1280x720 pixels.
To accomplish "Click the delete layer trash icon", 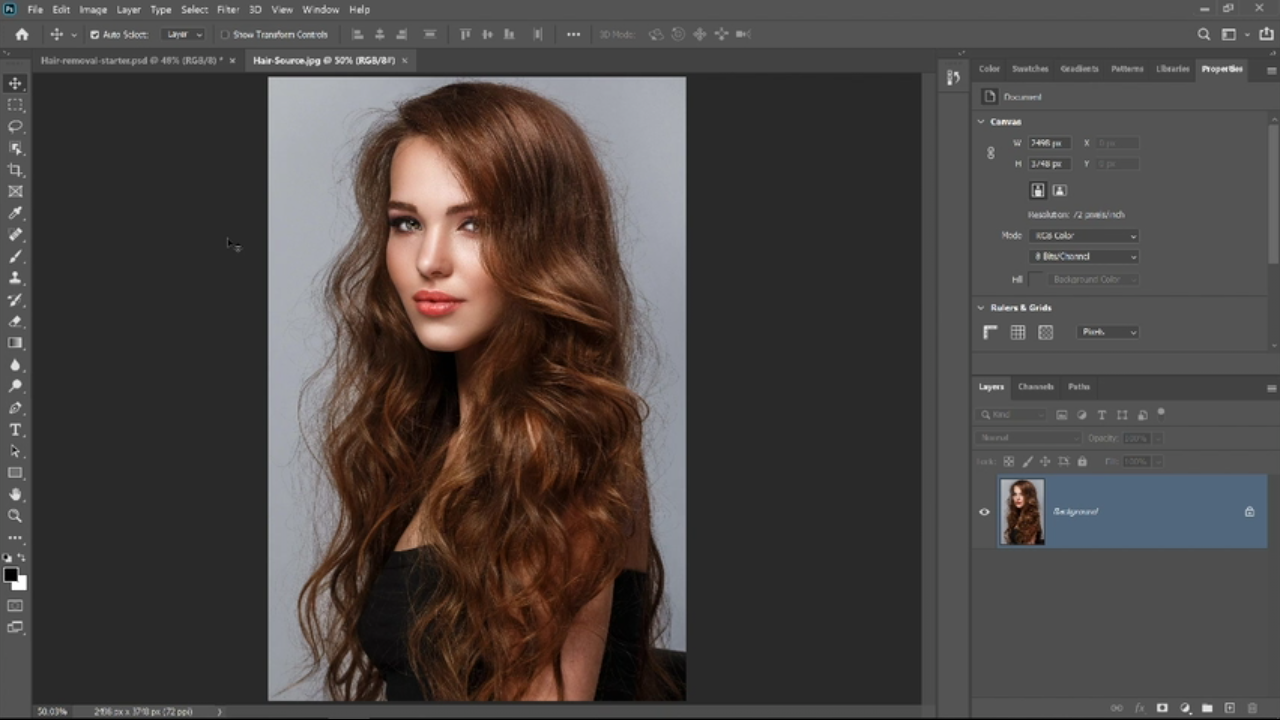I will coord(1252,708).
